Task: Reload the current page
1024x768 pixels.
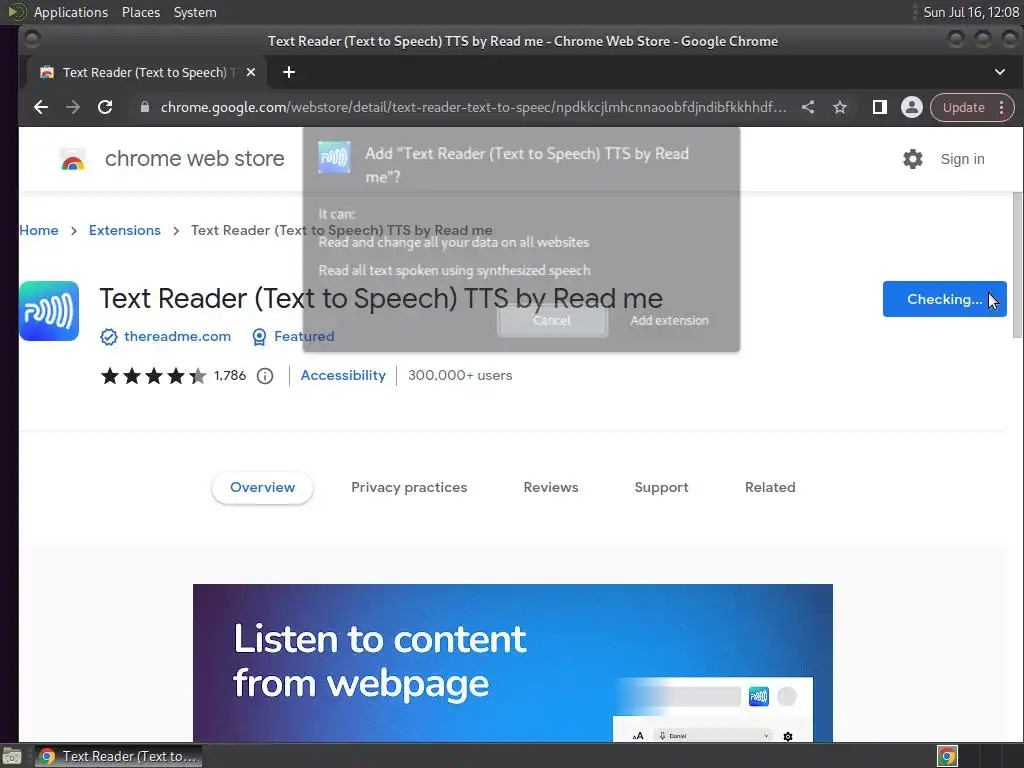Action: [x=105, y=107]
